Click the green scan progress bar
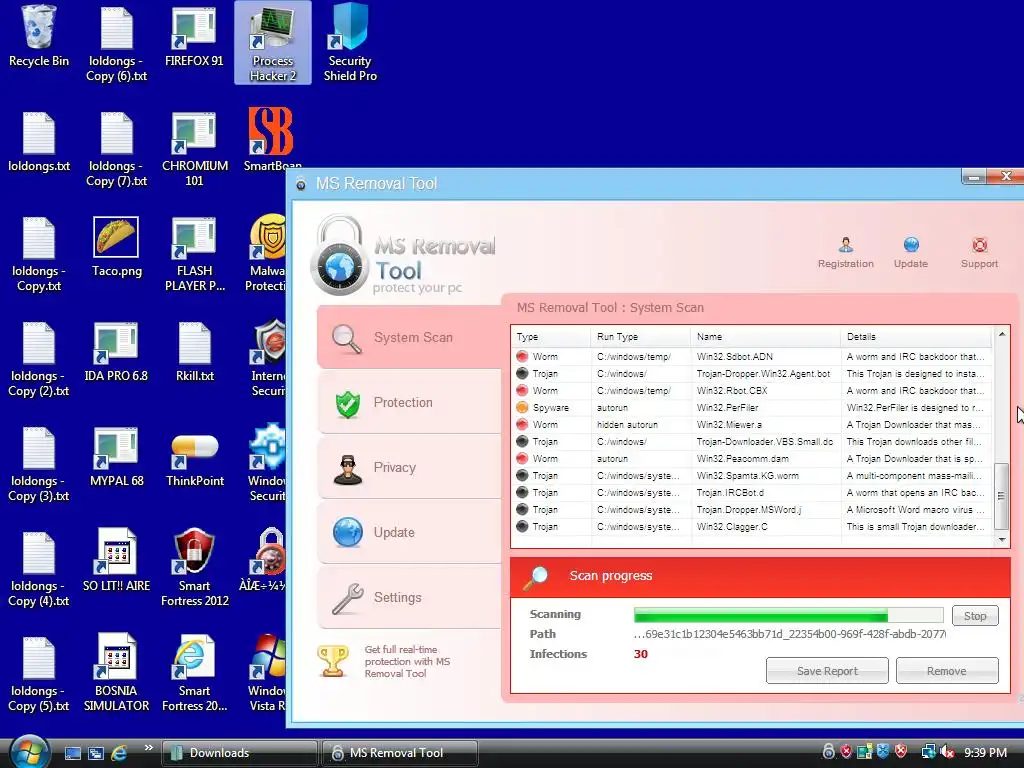The image size is (1024, 768). (788, 615)
